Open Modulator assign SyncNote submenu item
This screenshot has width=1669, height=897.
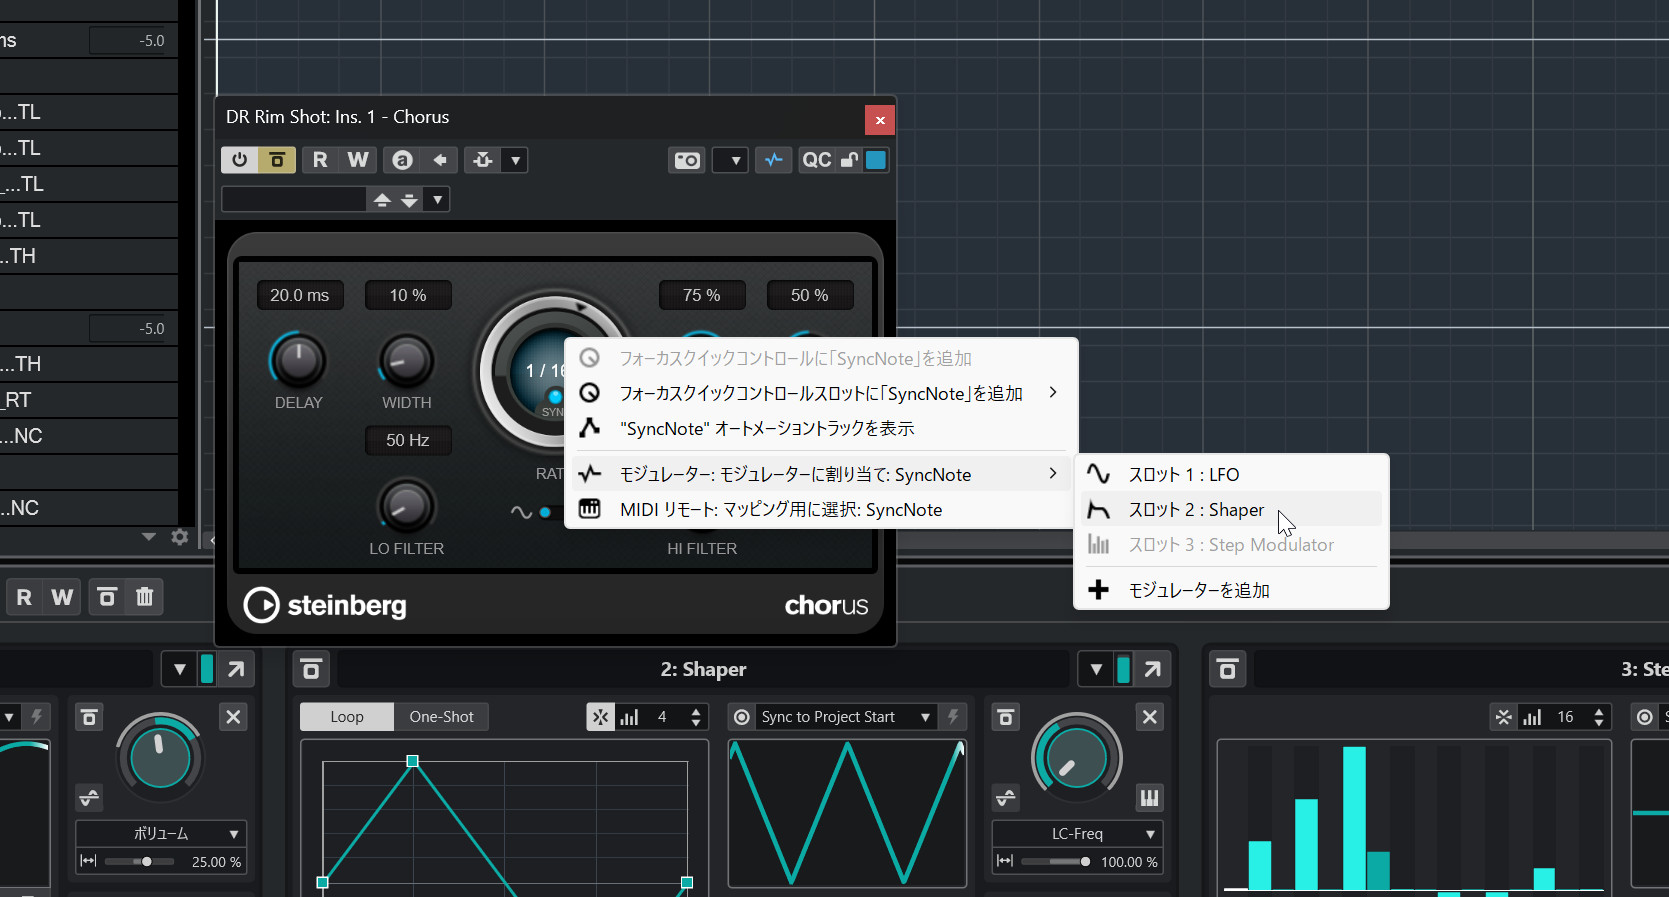click(x=821, y=474)
